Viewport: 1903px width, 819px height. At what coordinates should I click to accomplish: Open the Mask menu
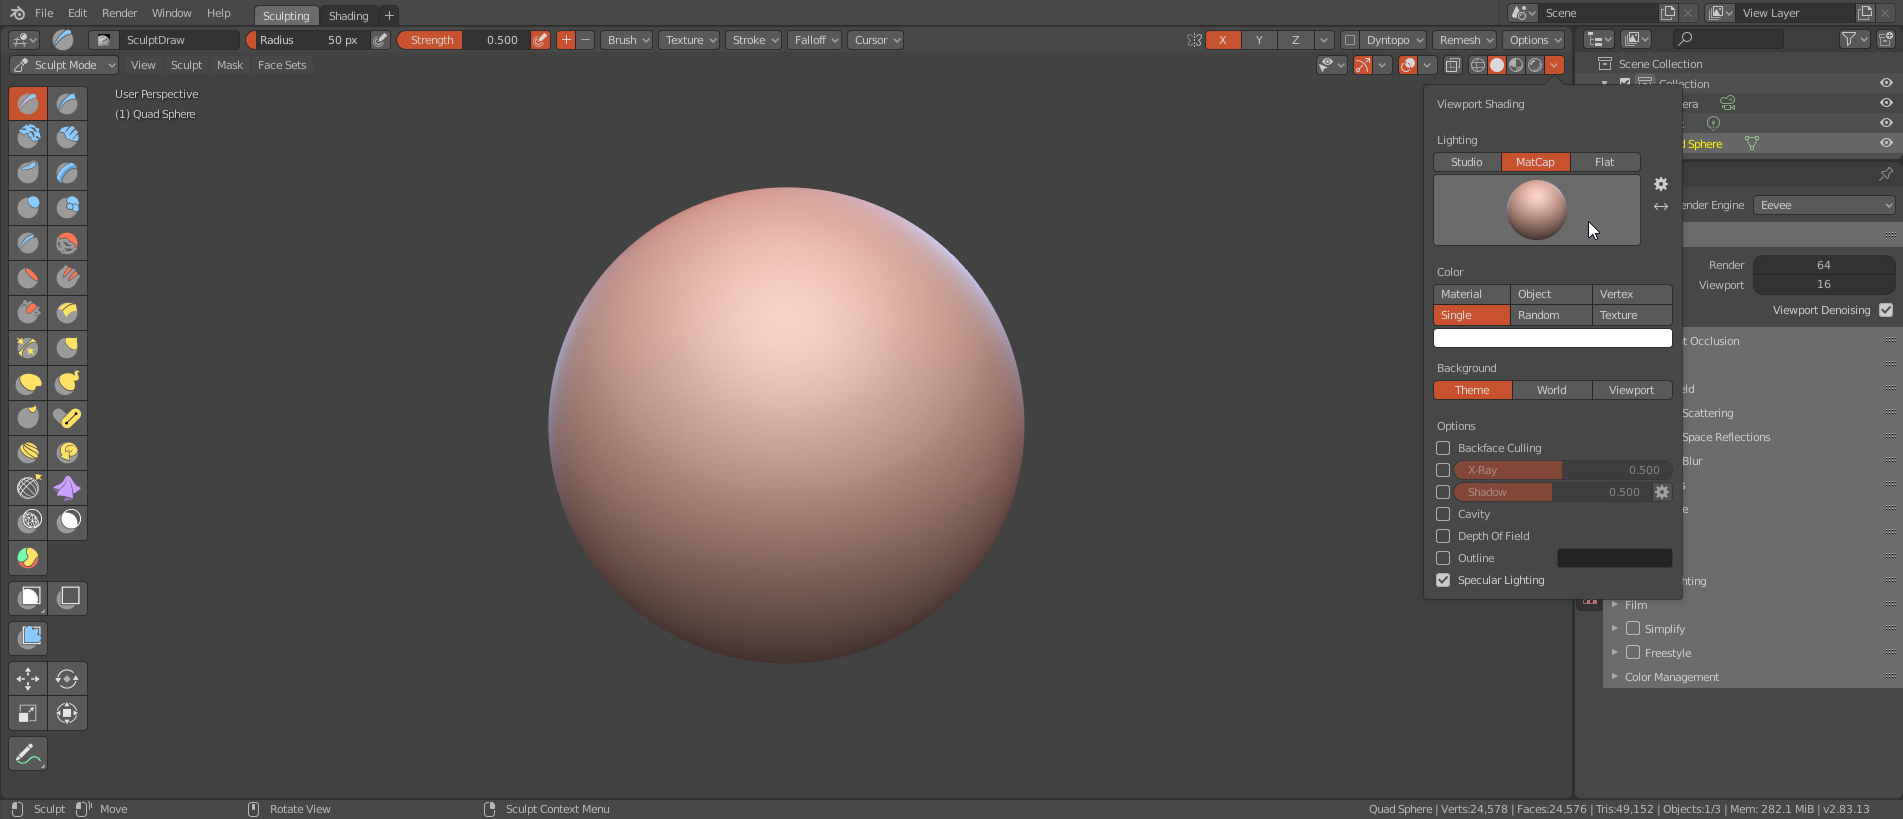230,65
